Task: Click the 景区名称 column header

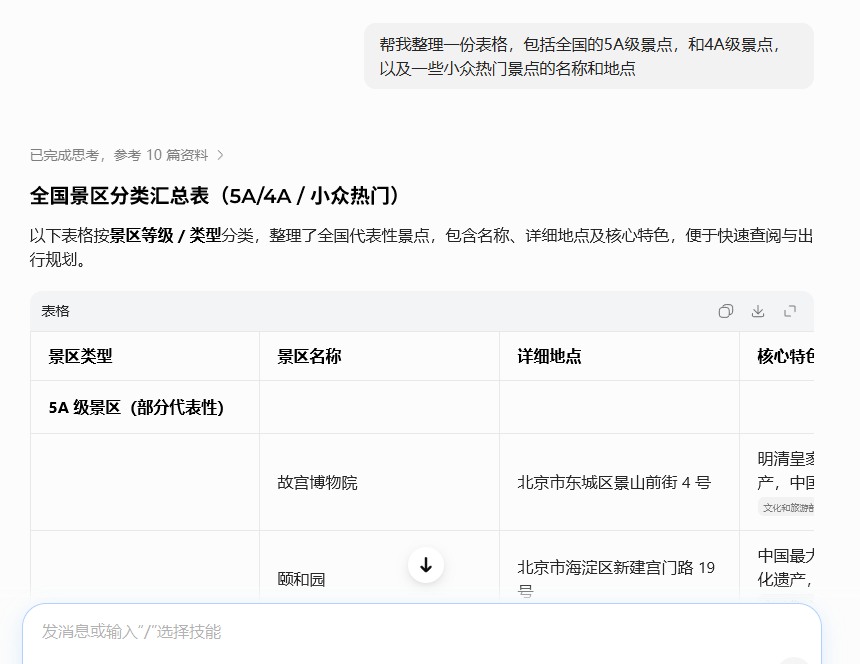Action: [x=379, y=356]
